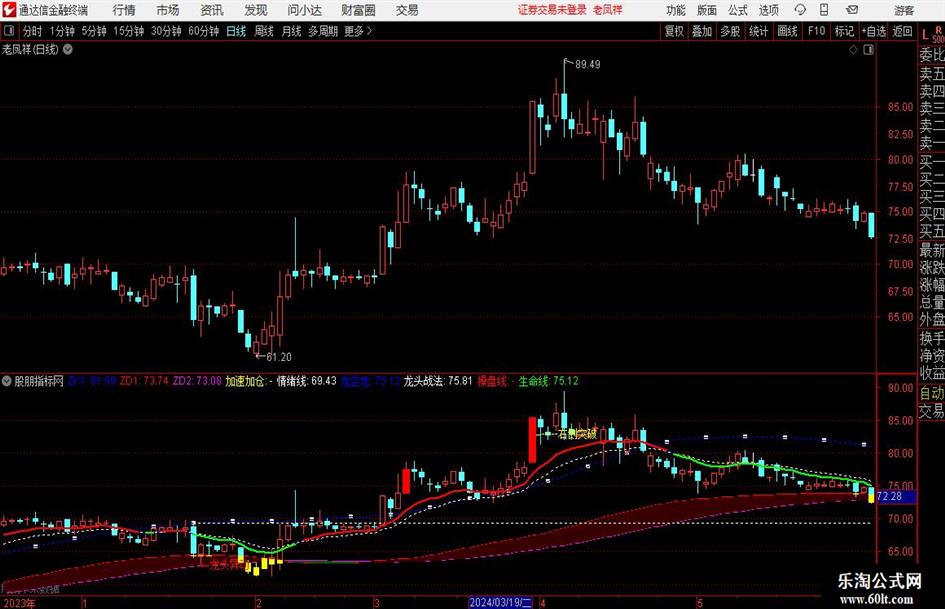945x609 pixels.
Task: Click the 2024/03/19/二 date marker
Action: coord(500,602)
